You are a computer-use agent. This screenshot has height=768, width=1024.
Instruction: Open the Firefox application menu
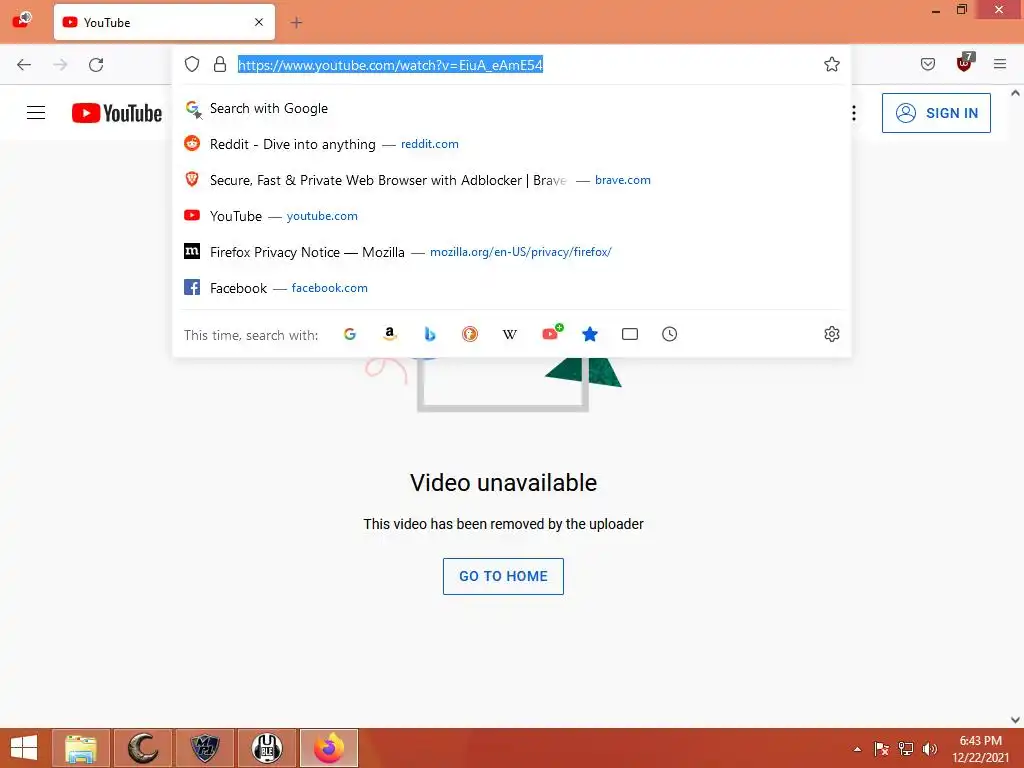(1000, 64)
